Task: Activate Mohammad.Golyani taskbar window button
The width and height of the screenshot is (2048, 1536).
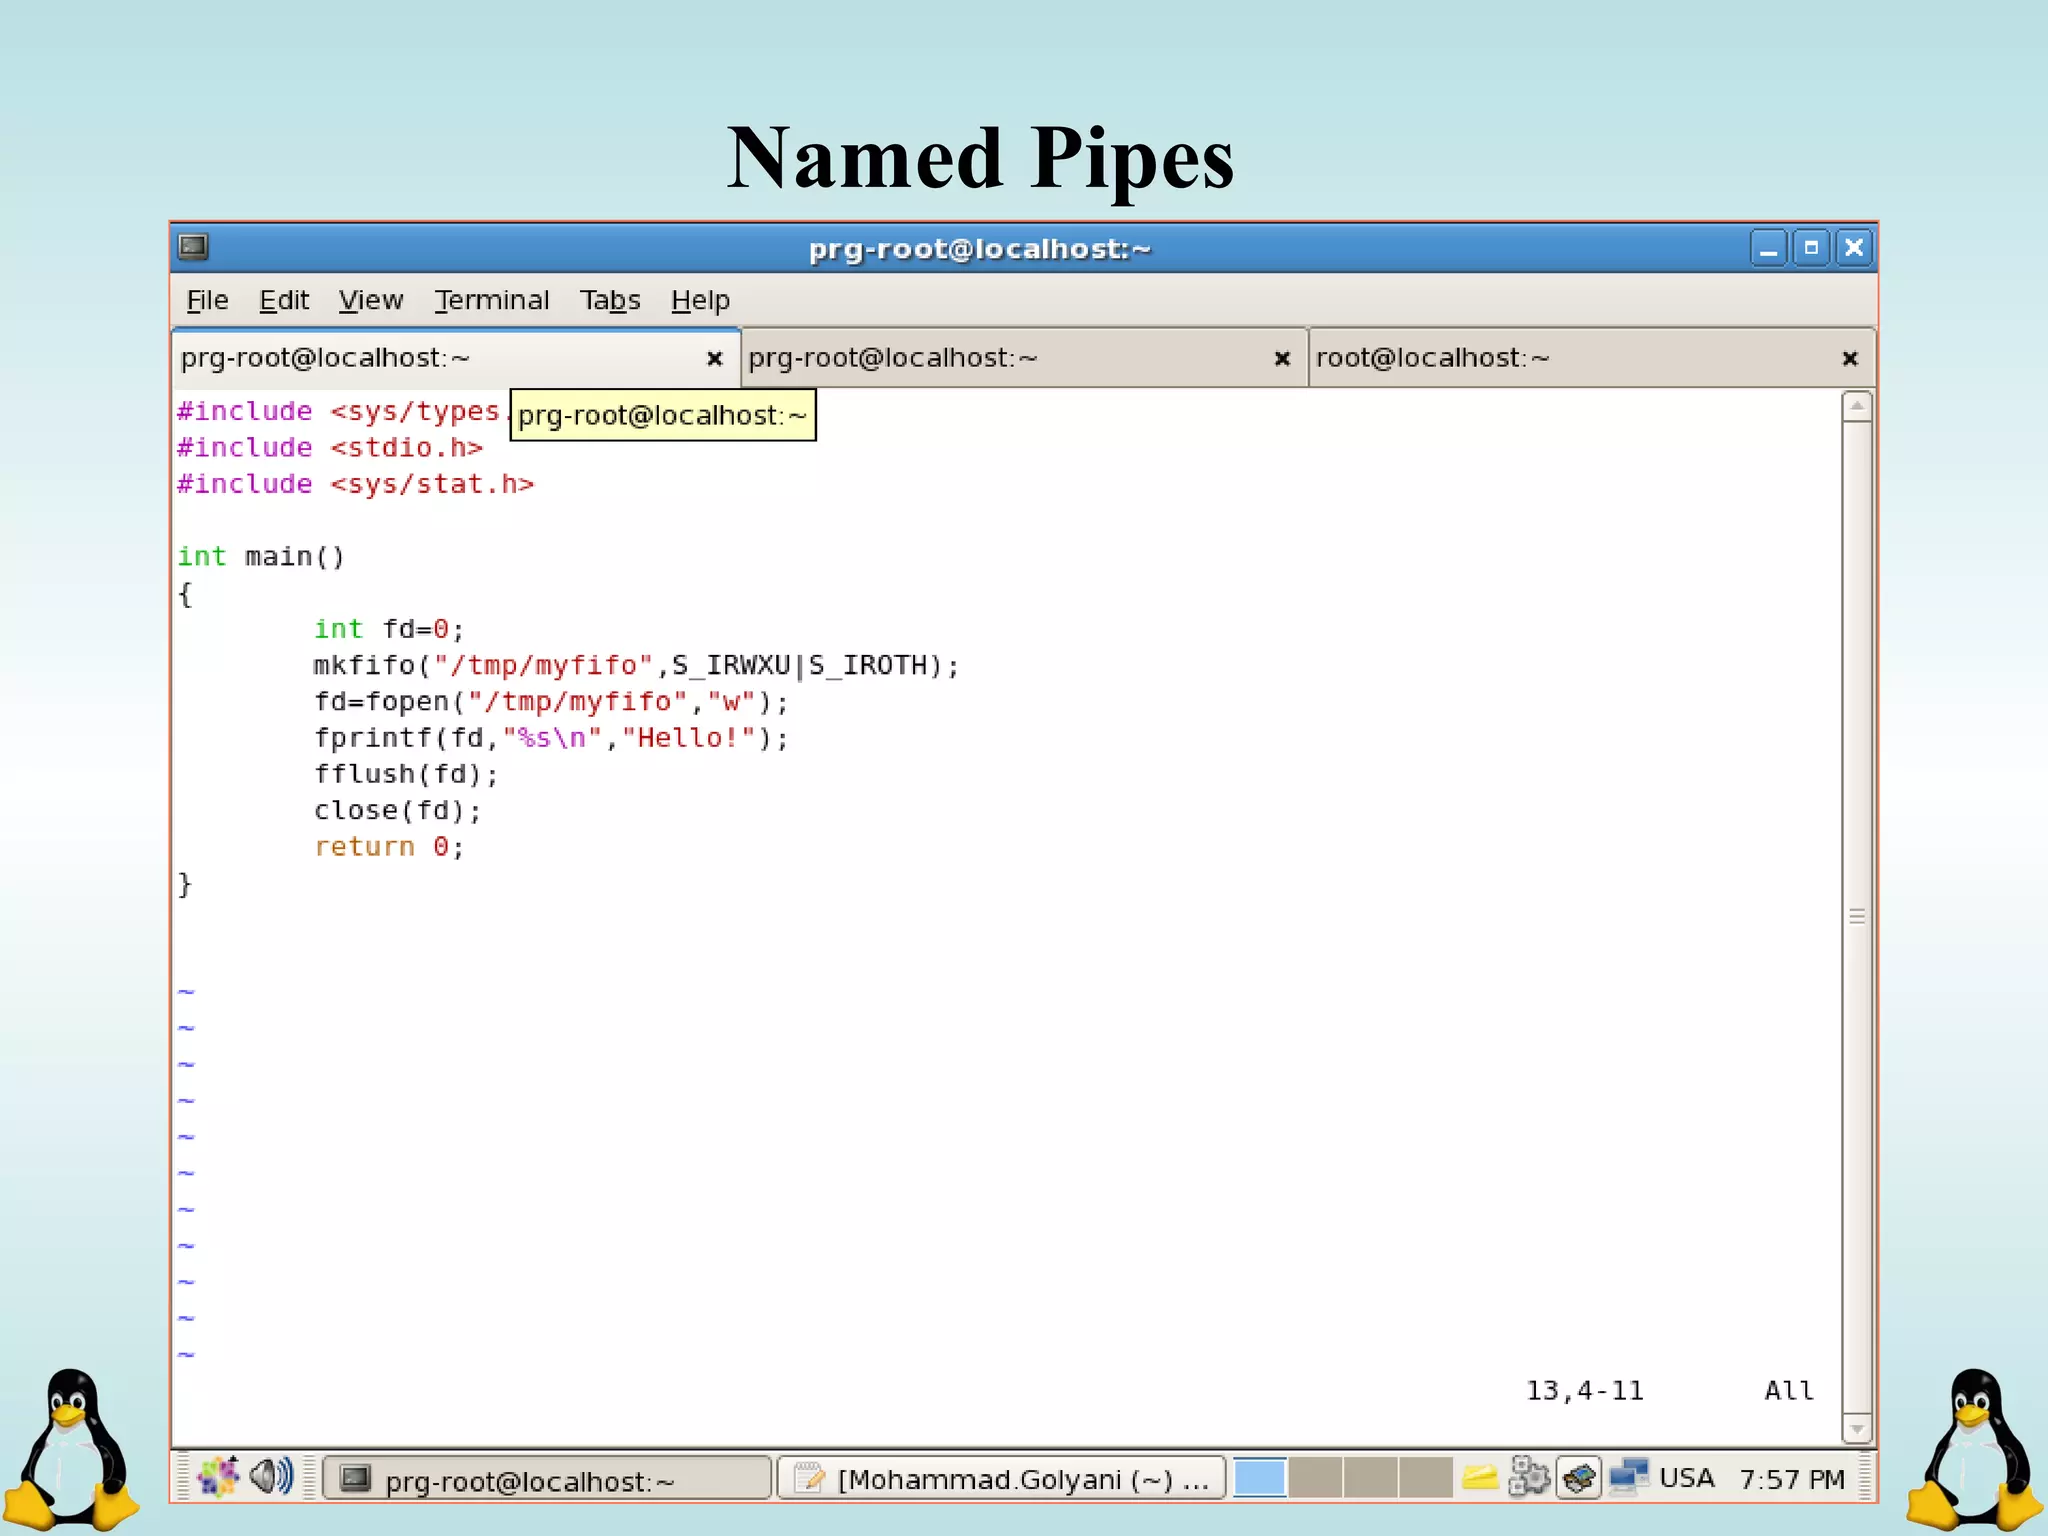Action: [x=1002, y=1478]
